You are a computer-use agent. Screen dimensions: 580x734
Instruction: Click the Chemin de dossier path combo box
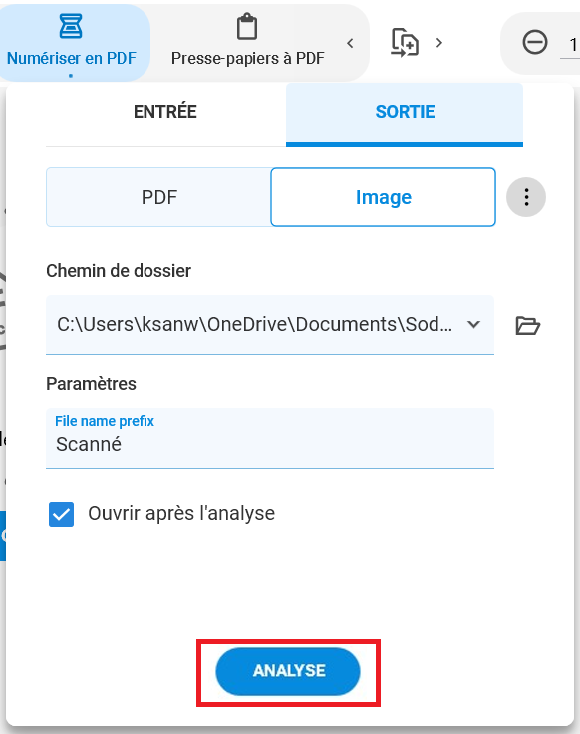pyautogui.click(x=270, y=325)
